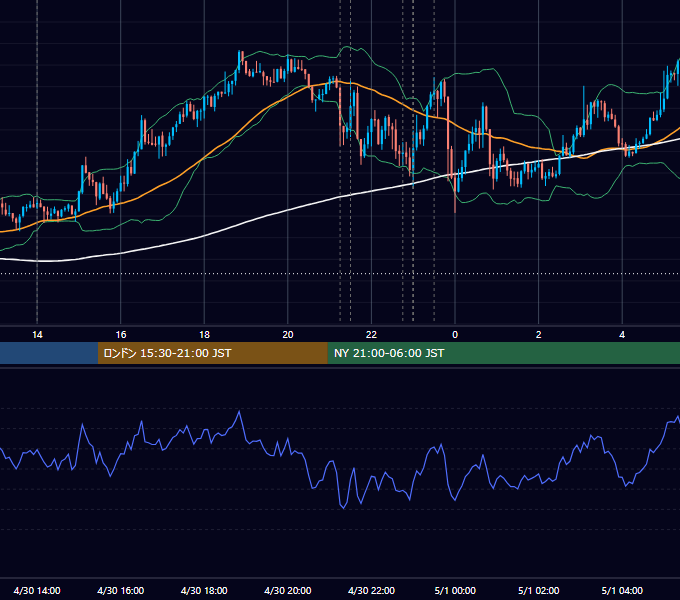Click hour label '18' under the price chart
Screen dimensions: 680x600
click(204, 335)
